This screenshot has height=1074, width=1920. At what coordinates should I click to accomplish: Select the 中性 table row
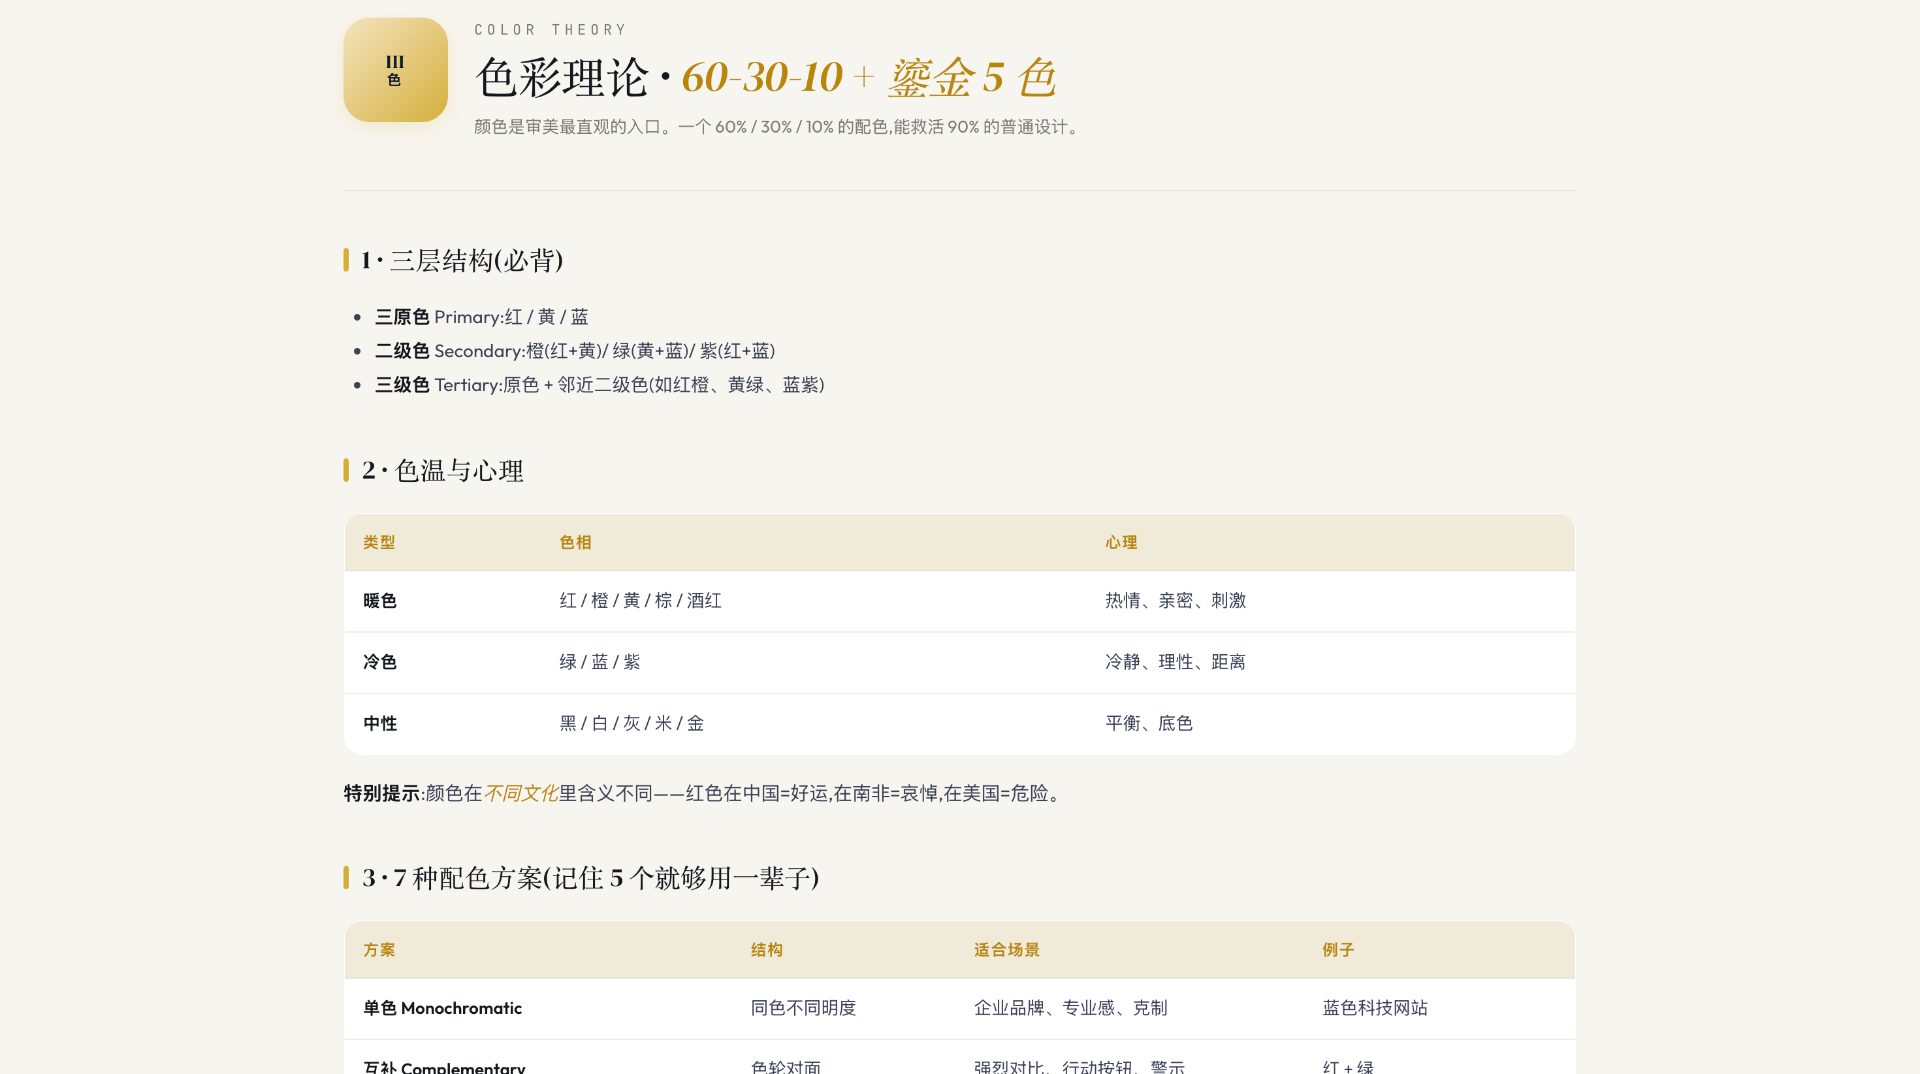[960, 723]
